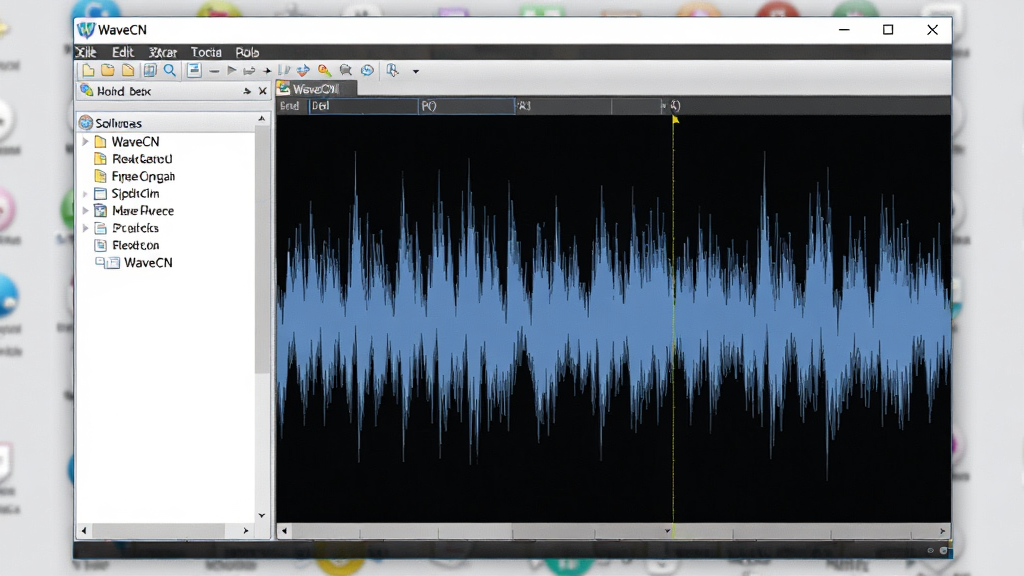Screen dimensions: 1024x576
Task: Click the orange magnifier with green handle
Action: click(325, 71)
